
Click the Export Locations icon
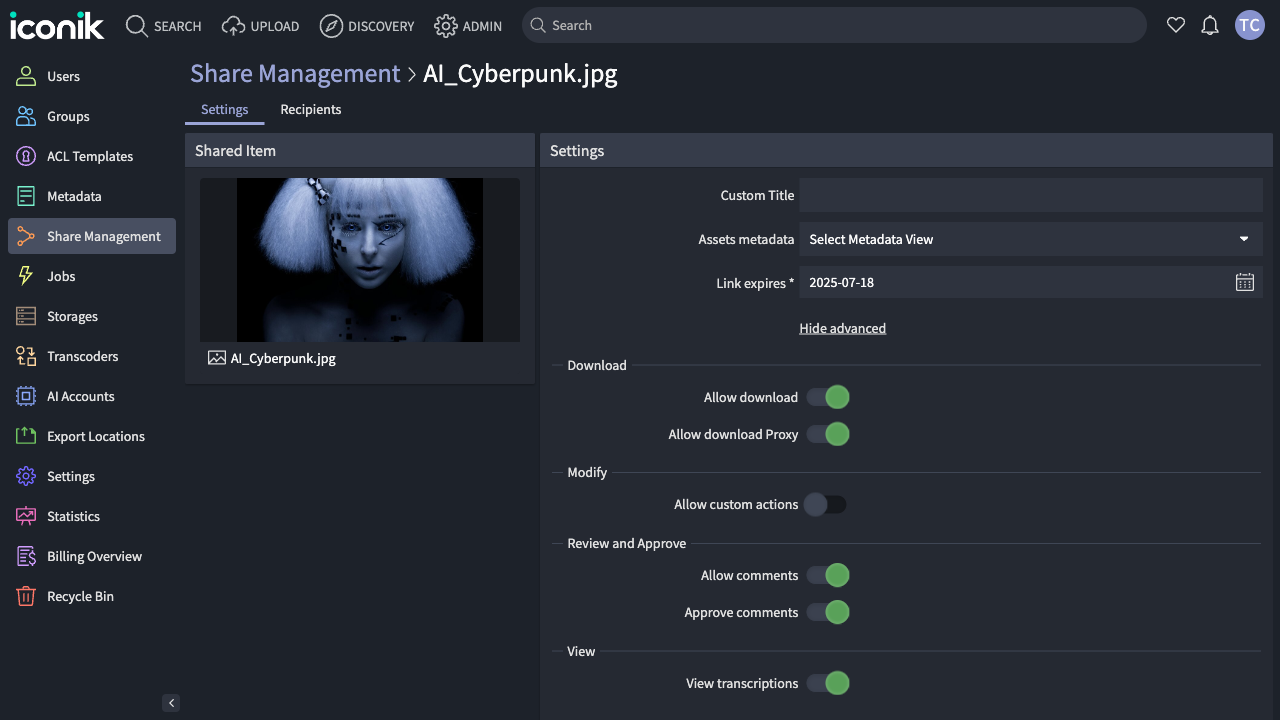click(x=26, y=436)
